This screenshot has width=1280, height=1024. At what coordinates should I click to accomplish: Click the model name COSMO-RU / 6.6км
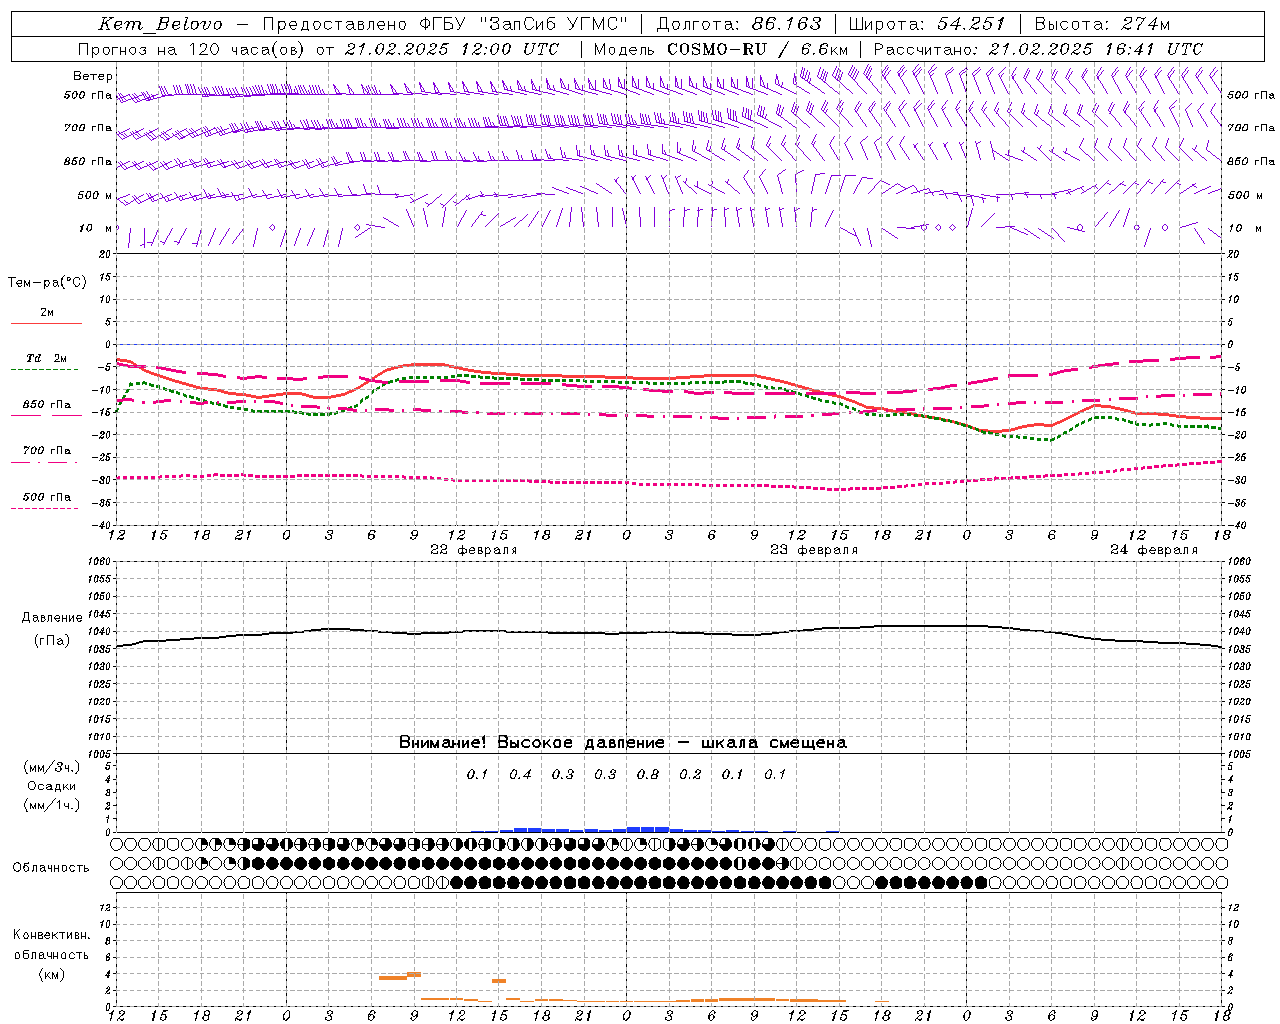click(758, 49)
